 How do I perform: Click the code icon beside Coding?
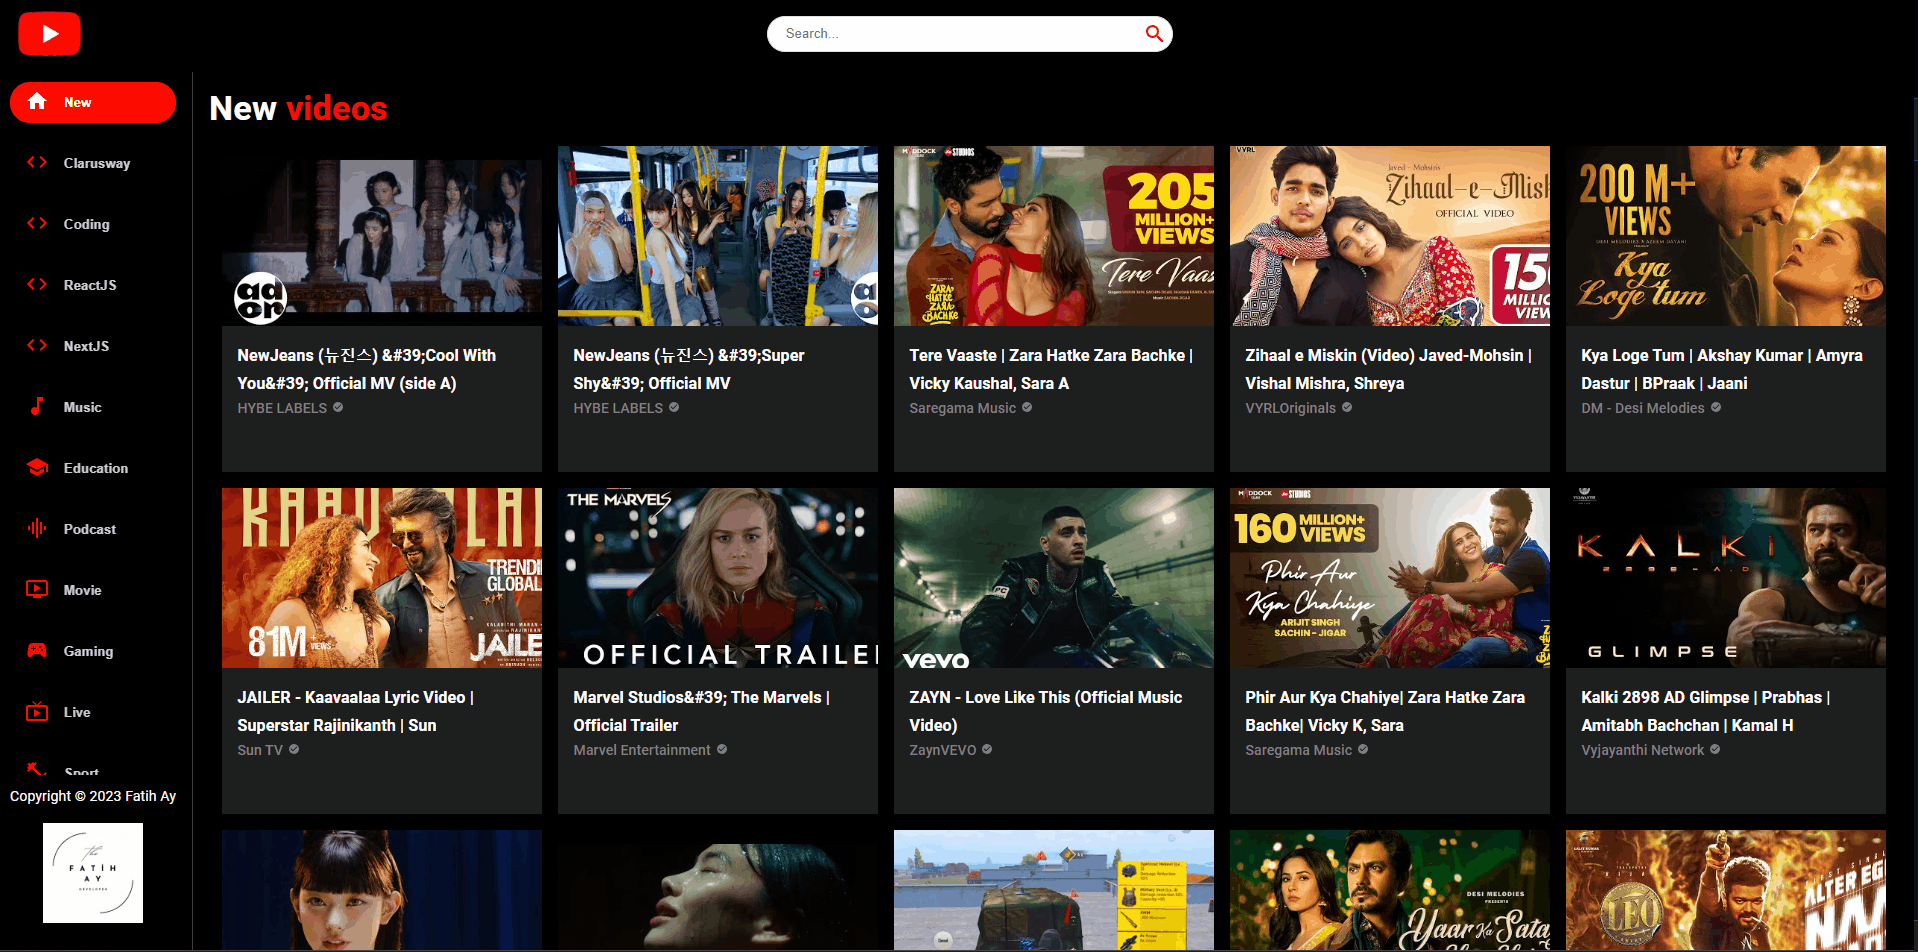[37, 224]
